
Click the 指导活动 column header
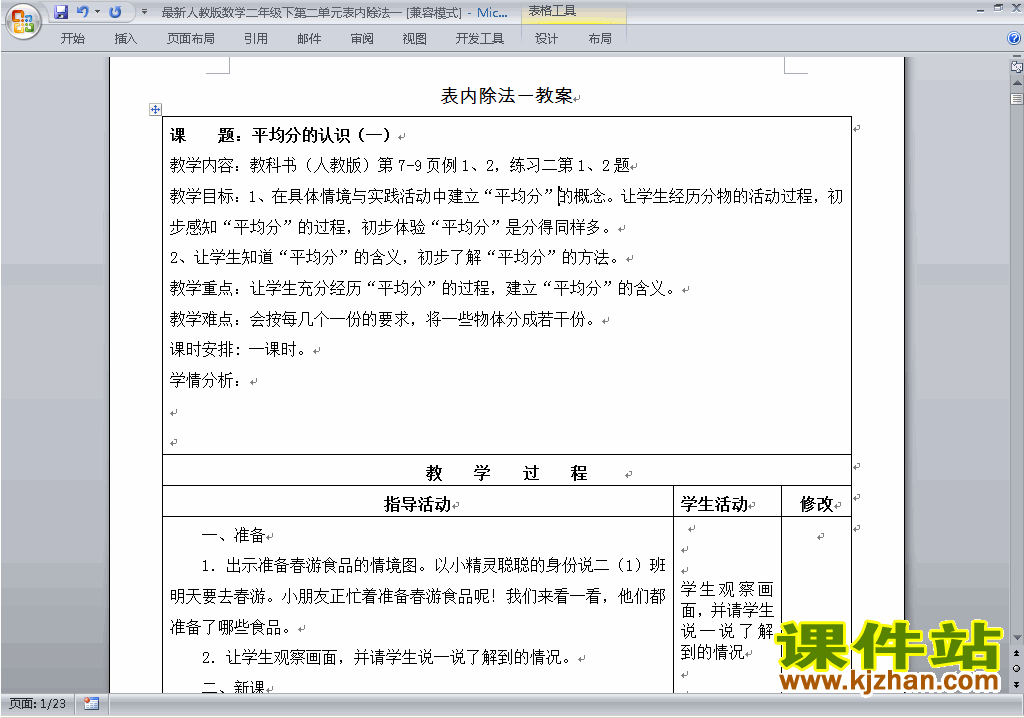pyautogui.click(x=417, y=504)
